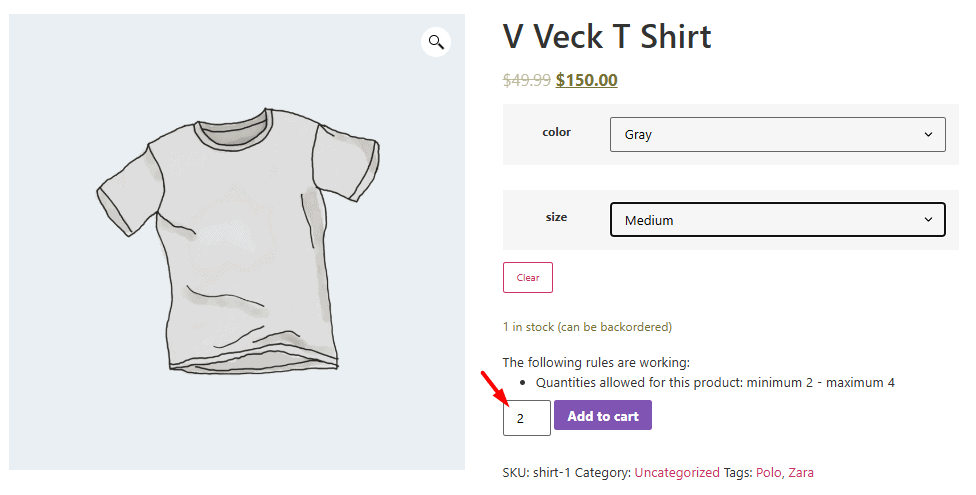The height and width of the screenshot is (495, 976).
Task: Open the size dropdown showing Medium
Action: 777,220
